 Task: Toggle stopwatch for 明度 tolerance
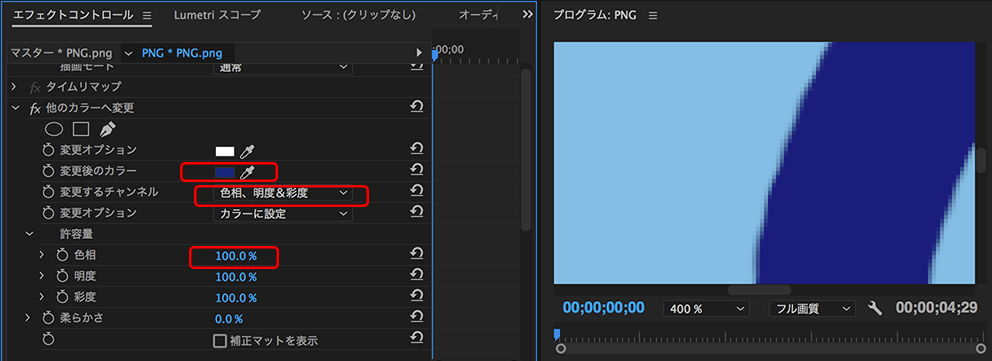tap(62, 276)
